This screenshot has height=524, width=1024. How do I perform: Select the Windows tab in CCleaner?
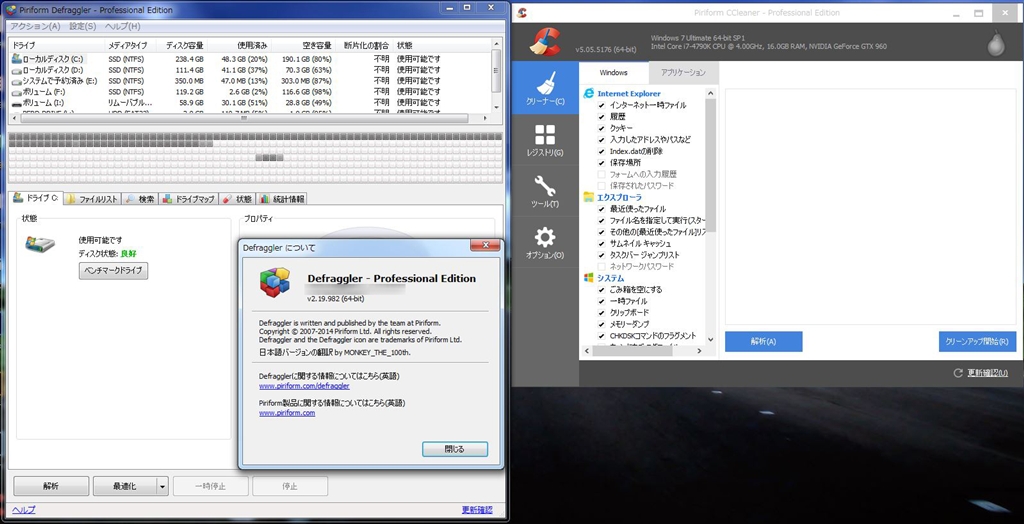pyautogui.click(x=614, y=73)
